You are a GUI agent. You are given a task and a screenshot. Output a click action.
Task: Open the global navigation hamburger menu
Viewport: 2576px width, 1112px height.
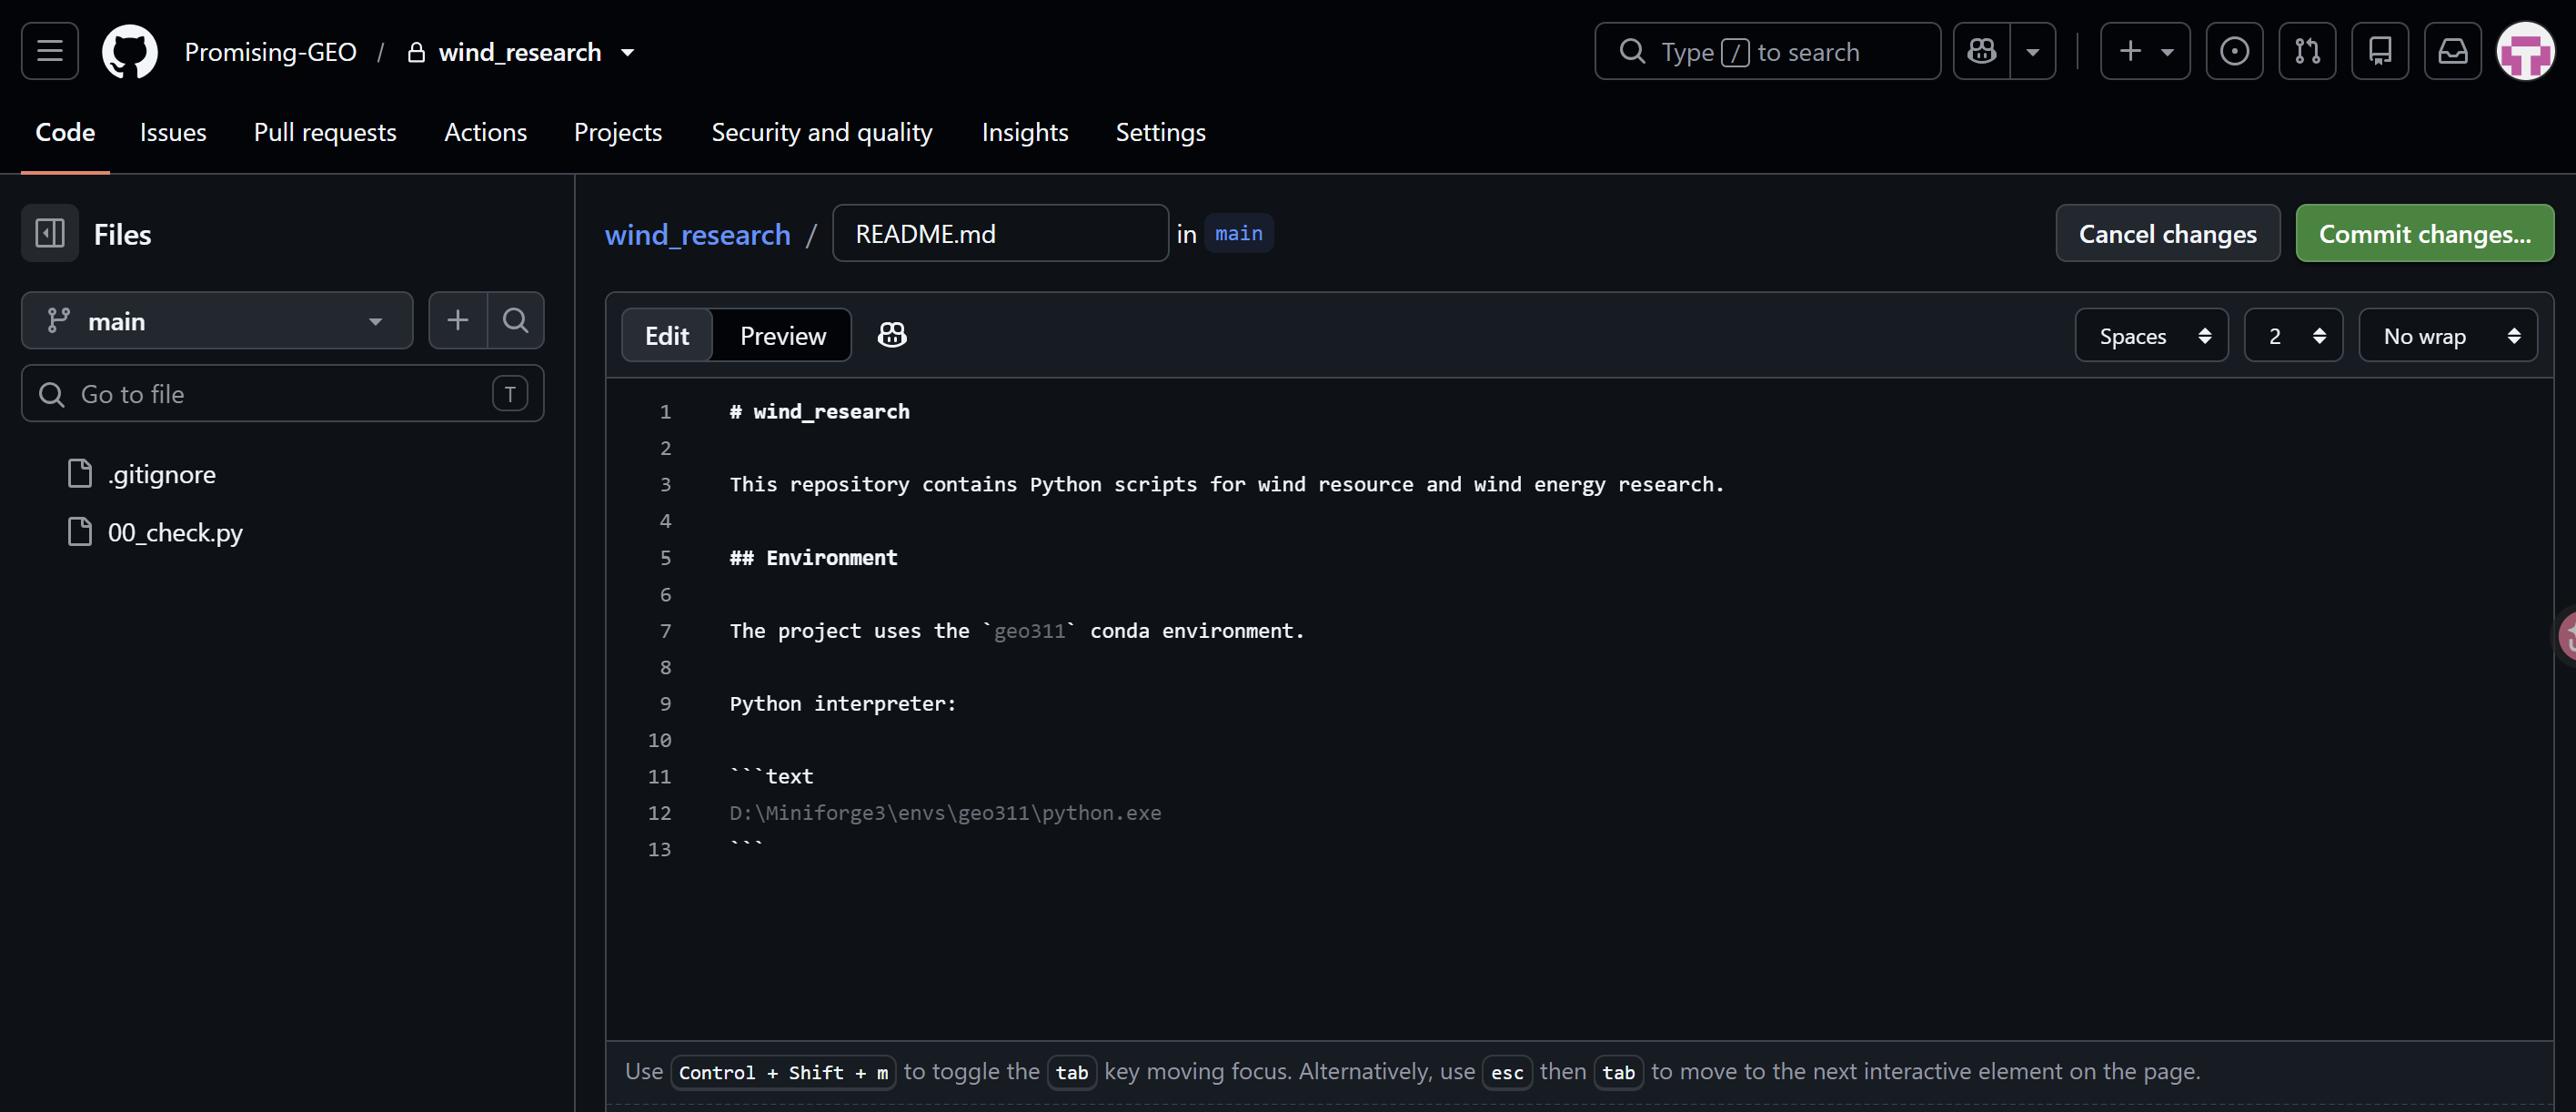pyautogui.click(x=50, y=51)
